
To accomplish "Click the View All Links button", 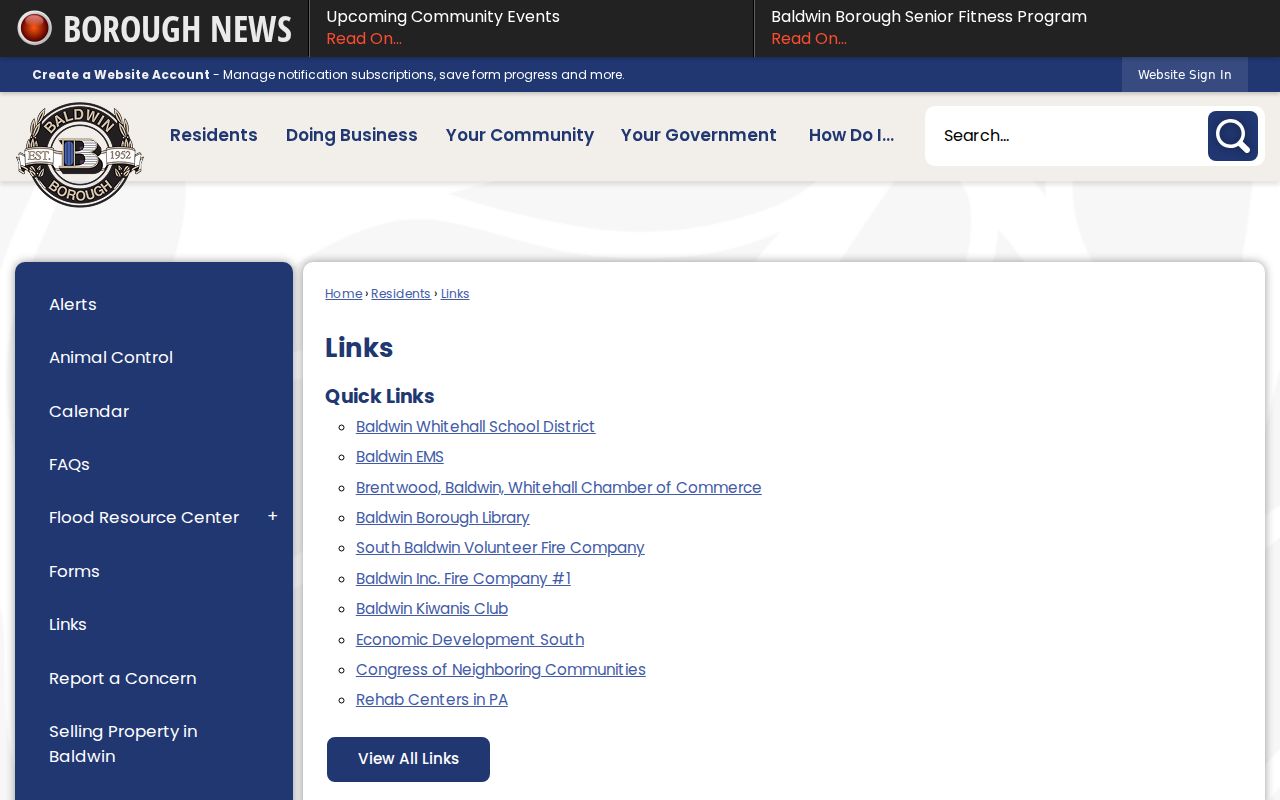I will [408, 759].
